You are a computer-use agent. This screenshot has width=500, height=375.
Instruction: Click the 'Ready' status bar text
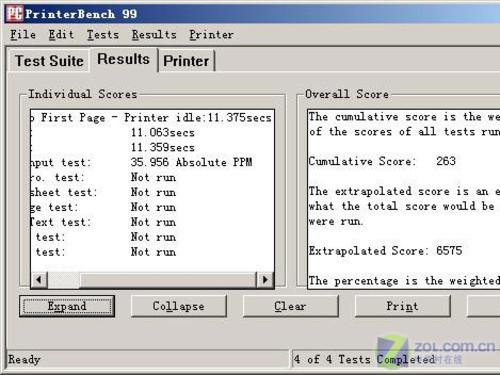24,360
